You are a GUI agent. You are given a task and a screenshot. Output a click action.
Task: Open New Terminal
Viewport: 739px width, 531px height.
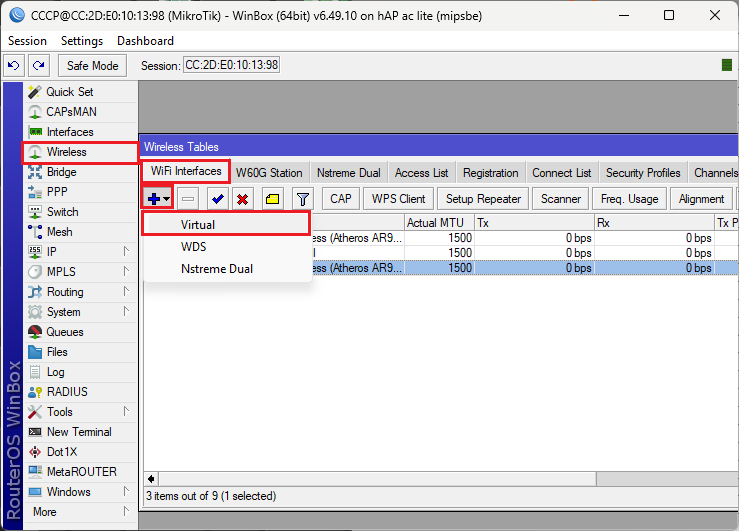(x=80, y=432)
